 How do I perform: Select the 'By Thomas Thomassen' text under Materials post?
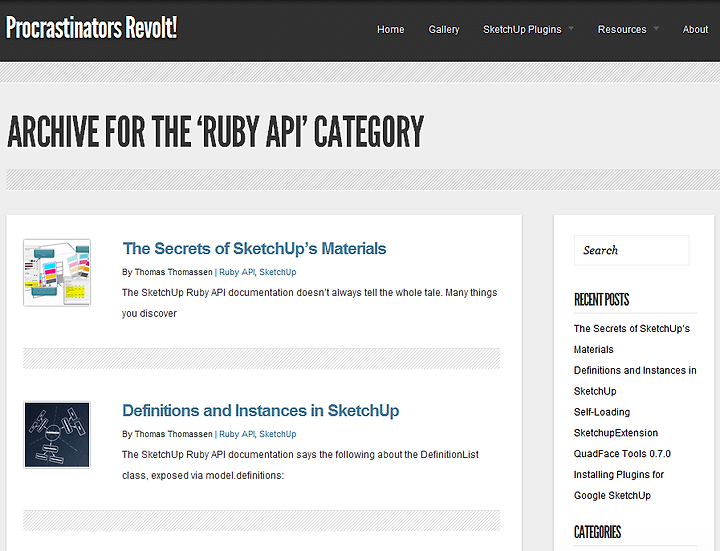(x=167, y=272)
